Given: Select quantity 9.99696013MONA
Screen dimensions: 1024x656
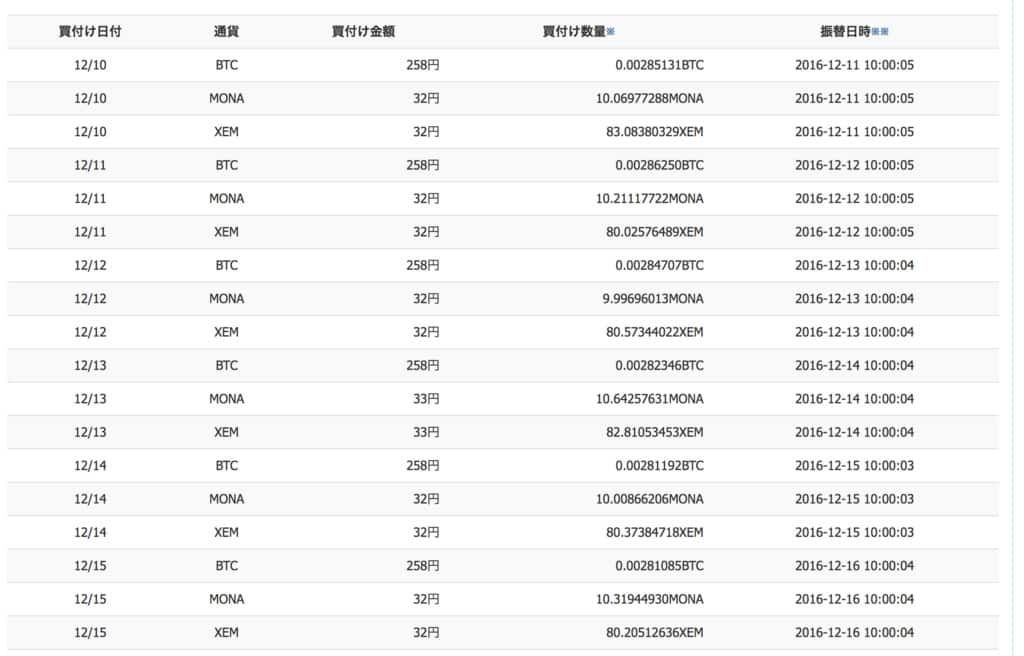Looking at the screenshot, I should pos(653,299).
